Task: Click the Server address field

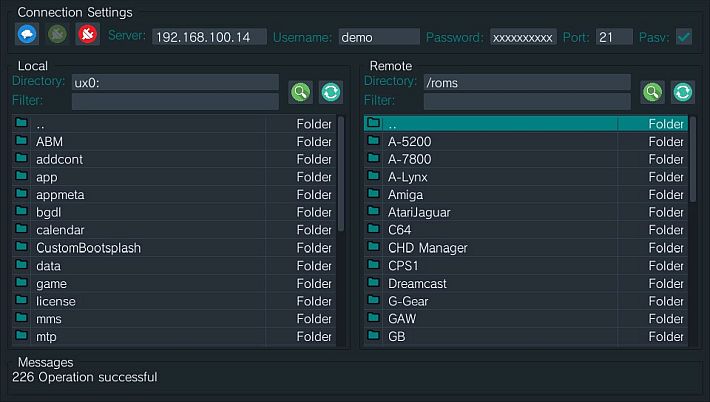Action: click(x=209, y=37)
